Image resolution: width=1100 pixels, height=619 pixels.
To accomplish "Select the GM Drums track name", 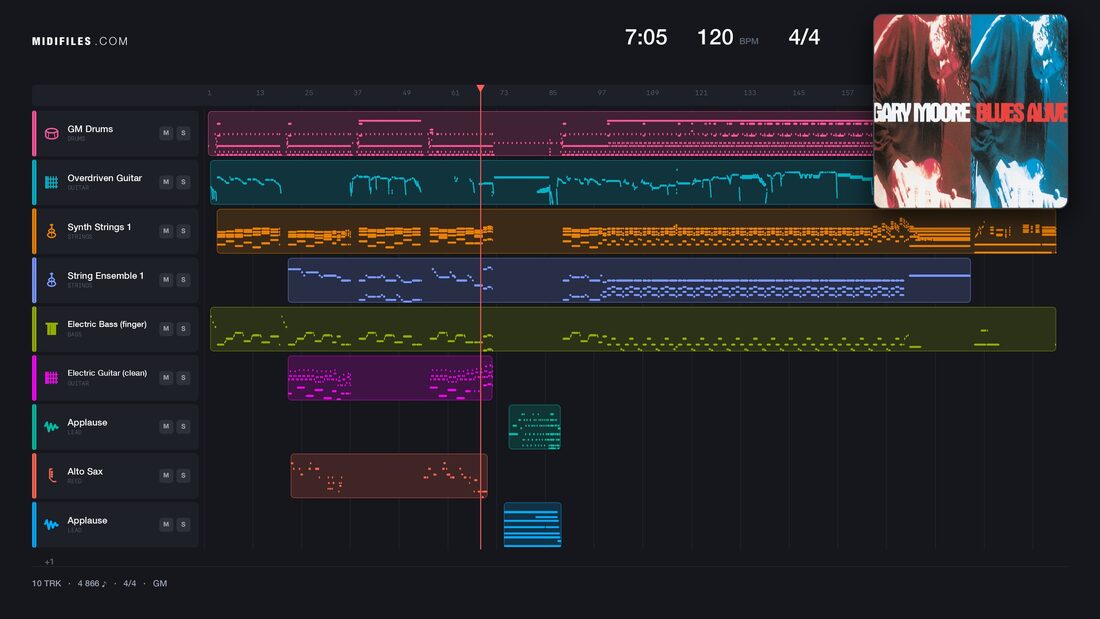I will pyautogui.click(x=90, y=129).
